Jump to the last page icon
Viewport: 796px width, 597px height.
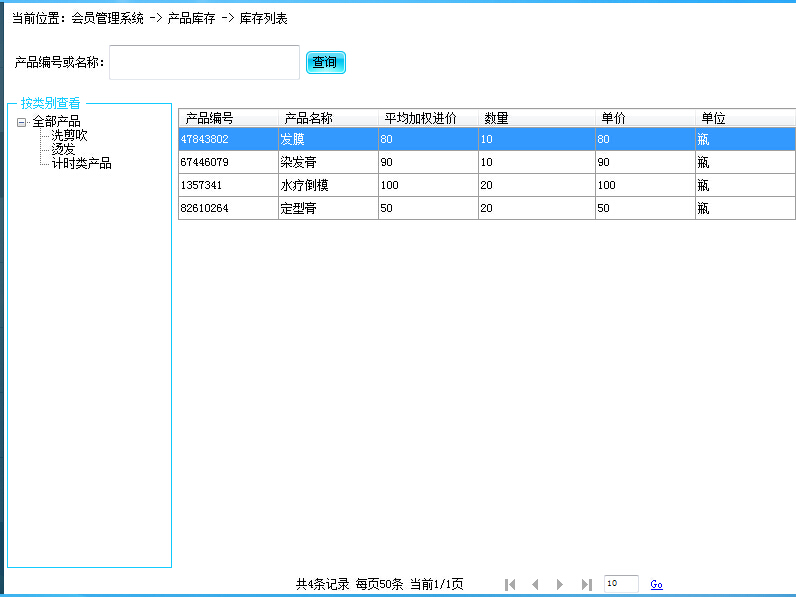[x=586, y=584]
